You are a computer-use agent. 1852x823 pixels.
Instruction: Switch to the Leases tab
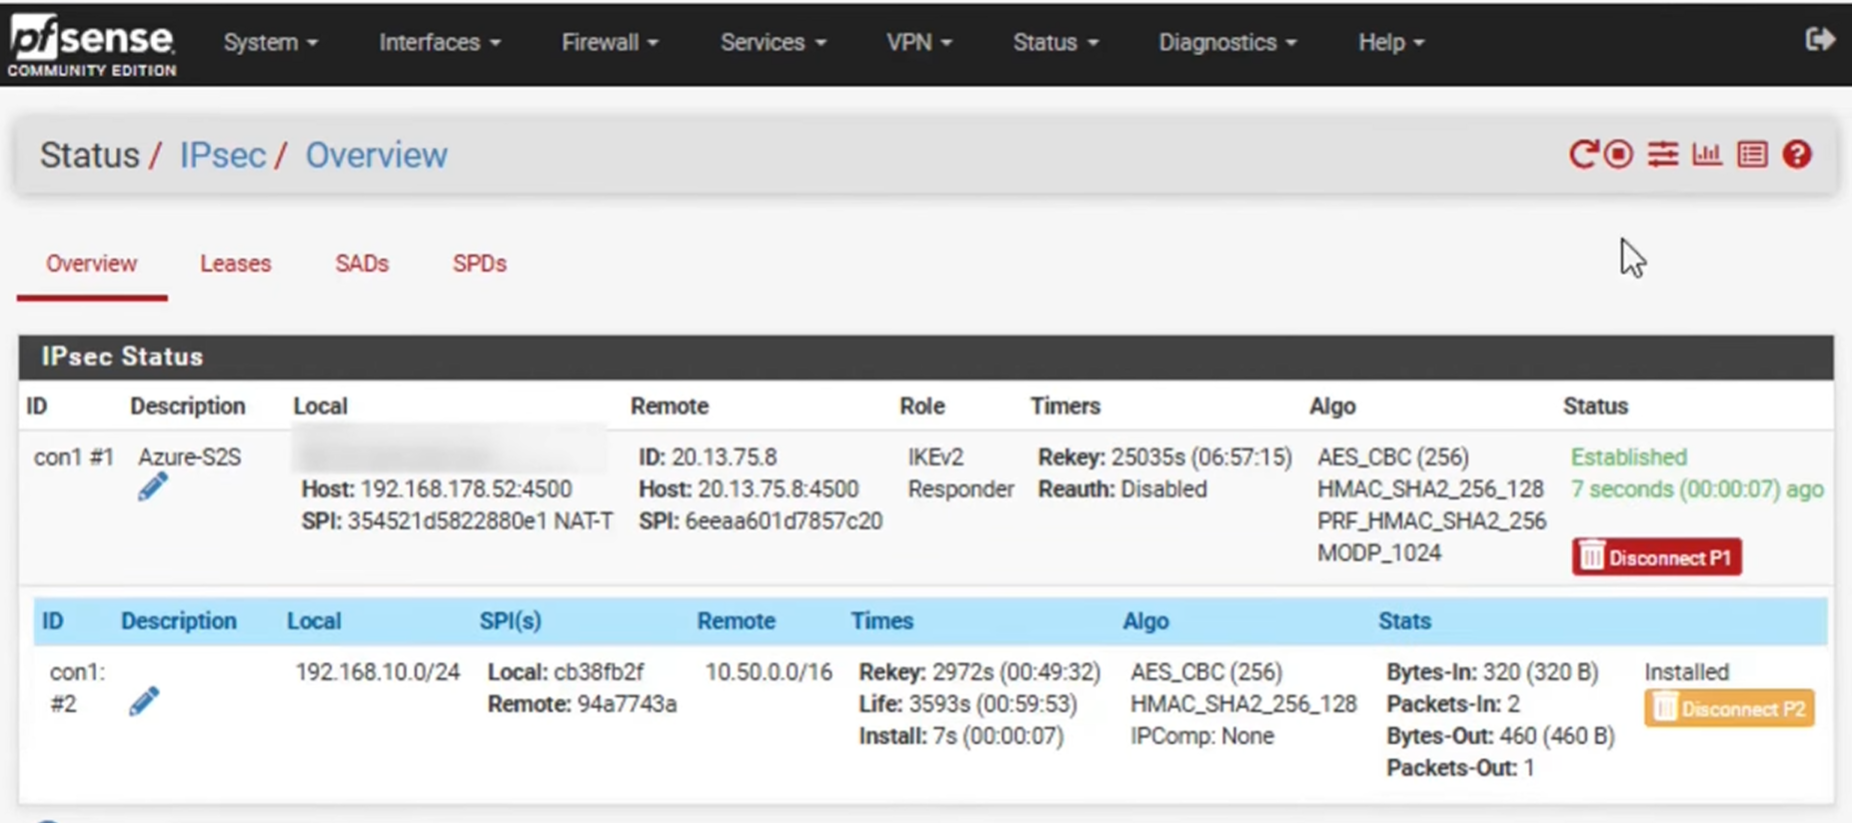tap(235, 264)
